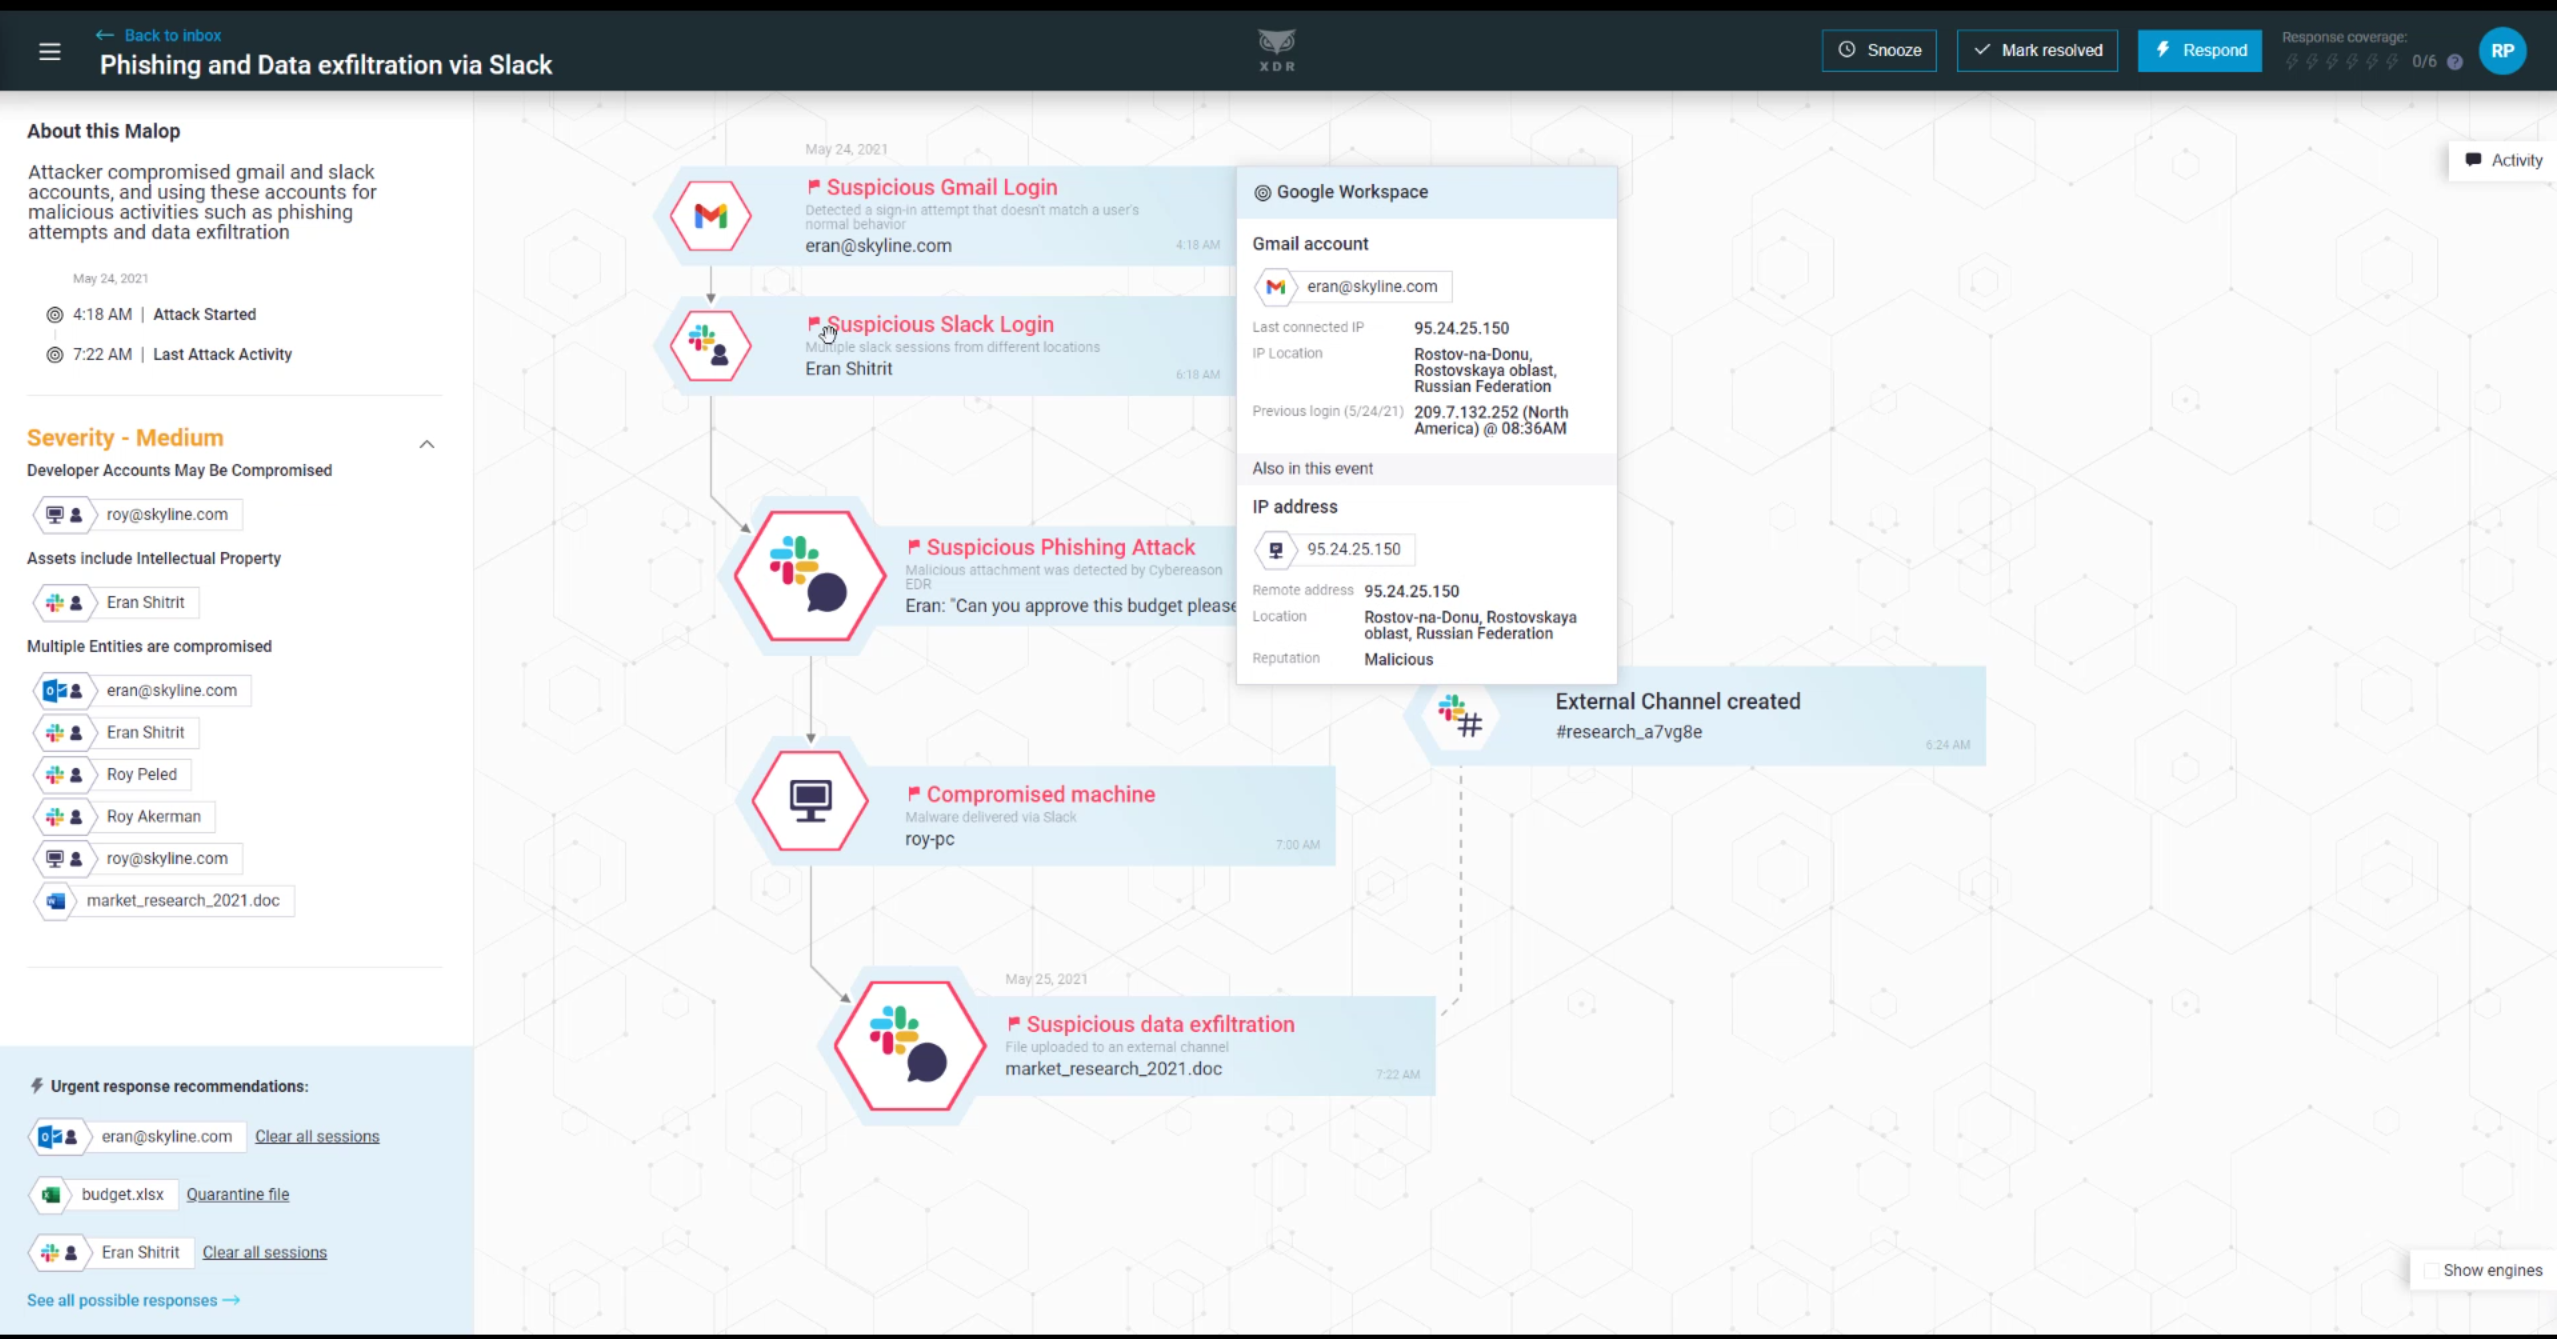2557x1339 pixels.
Task: Click the Mark resolved button
Action: [x=2036, y=50]
